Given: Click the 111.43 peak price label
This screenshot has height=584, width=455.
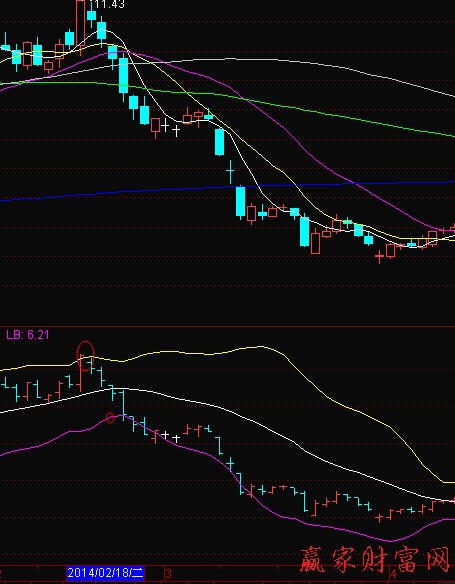Looking at the screenshot, I should pos(107,4).
